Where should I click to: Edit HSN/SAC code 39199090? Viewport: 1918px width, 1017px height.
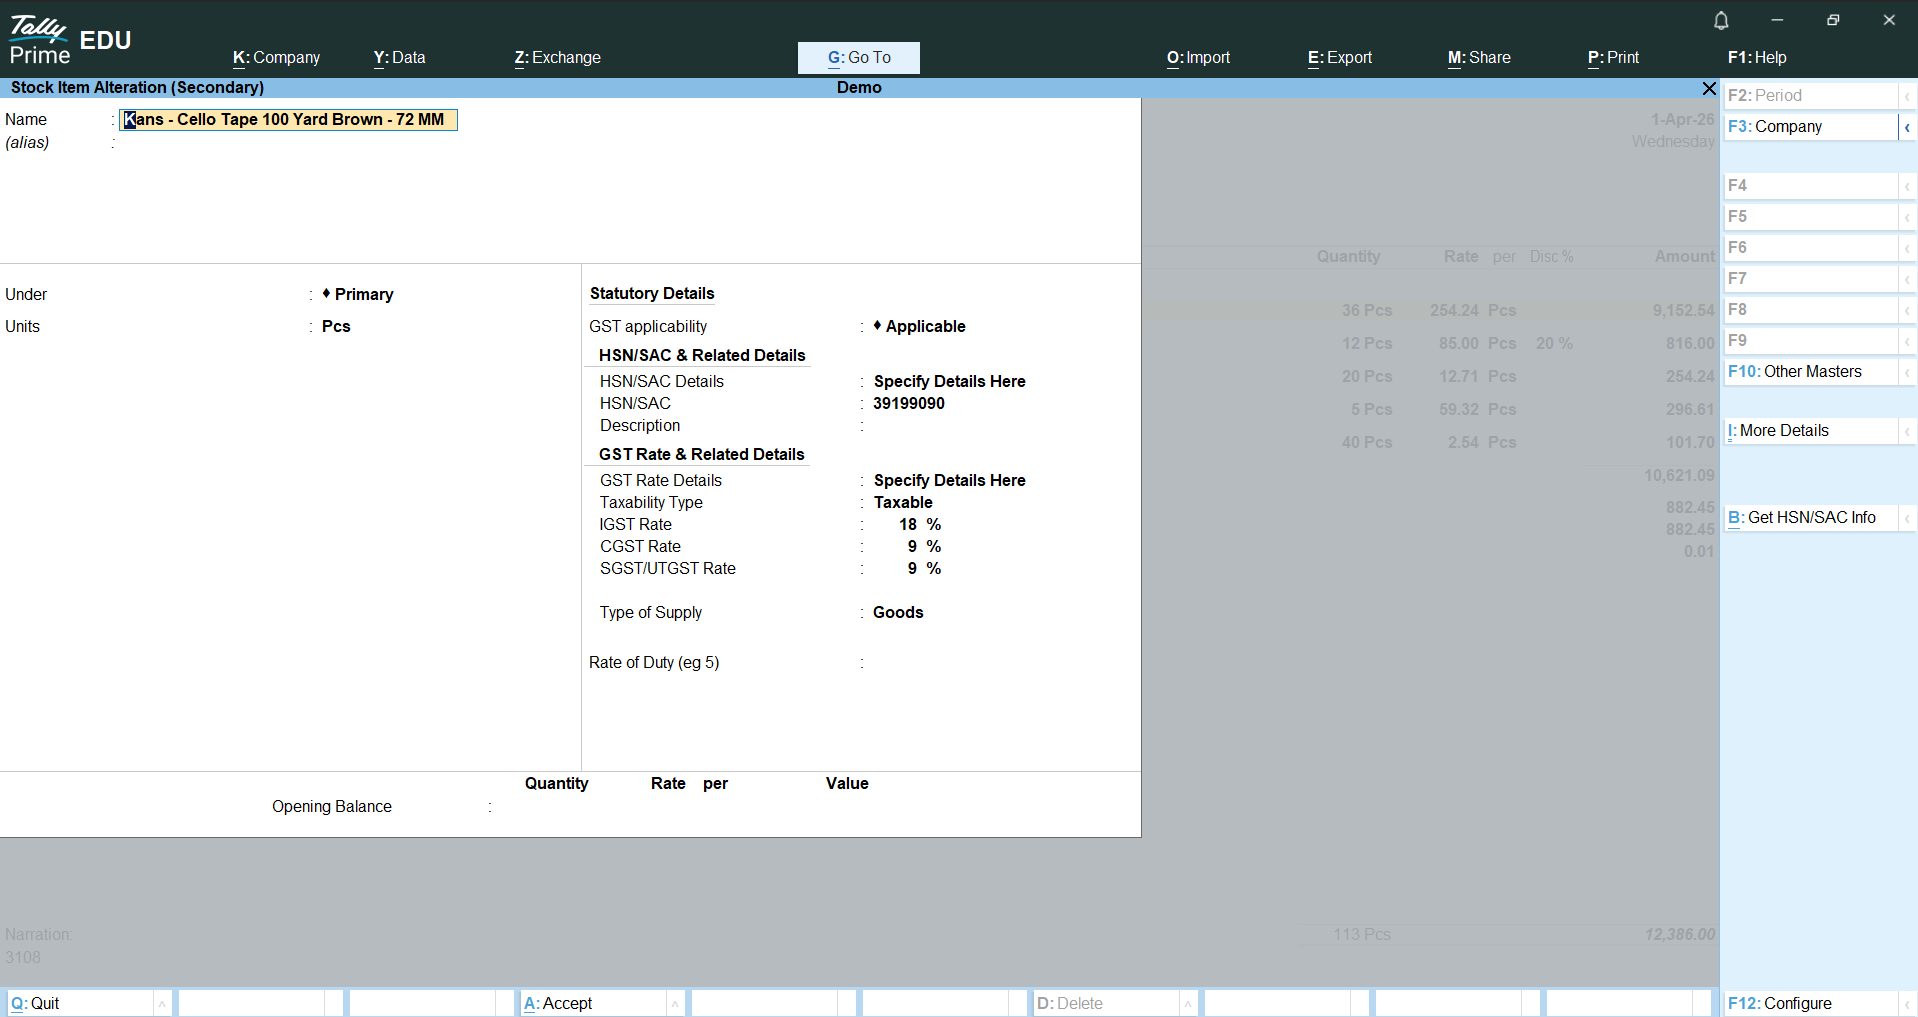[908, 403]
